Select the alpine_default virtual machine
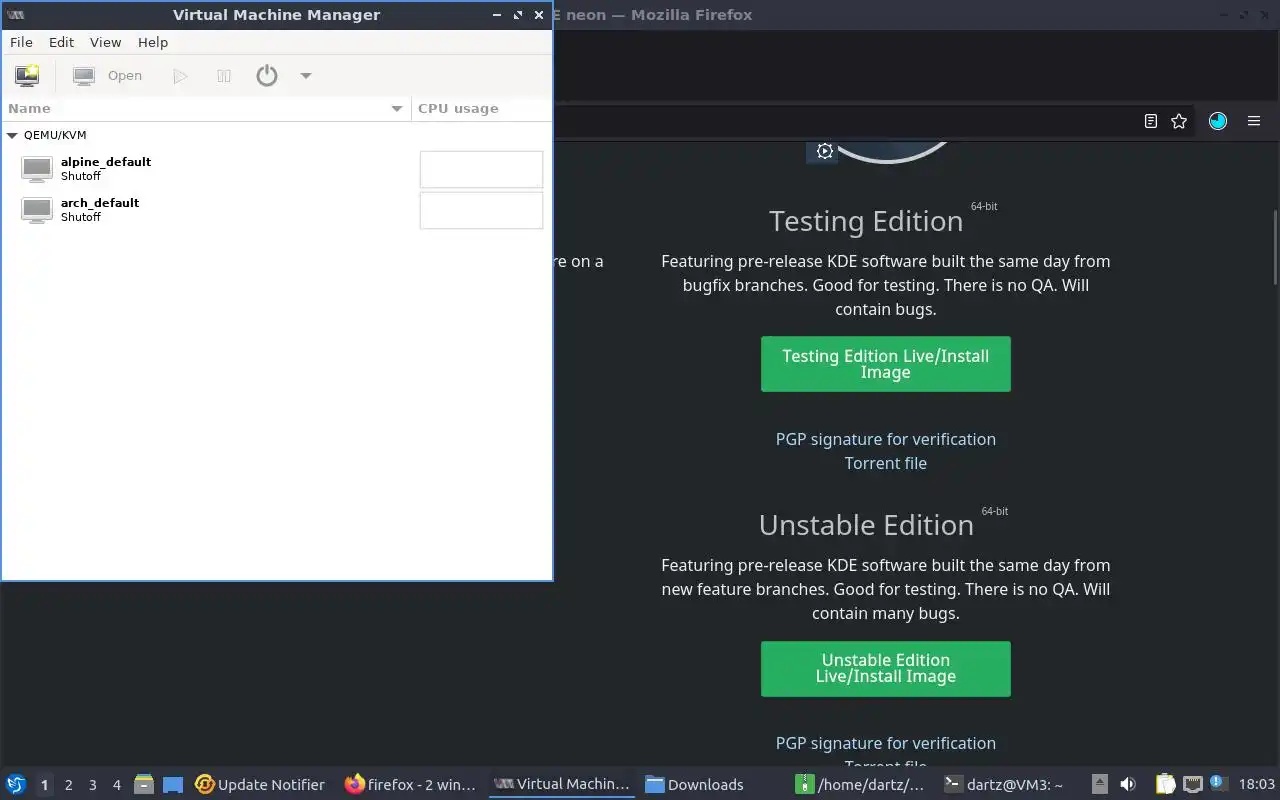1280x800 pixels. click(276, 169)
